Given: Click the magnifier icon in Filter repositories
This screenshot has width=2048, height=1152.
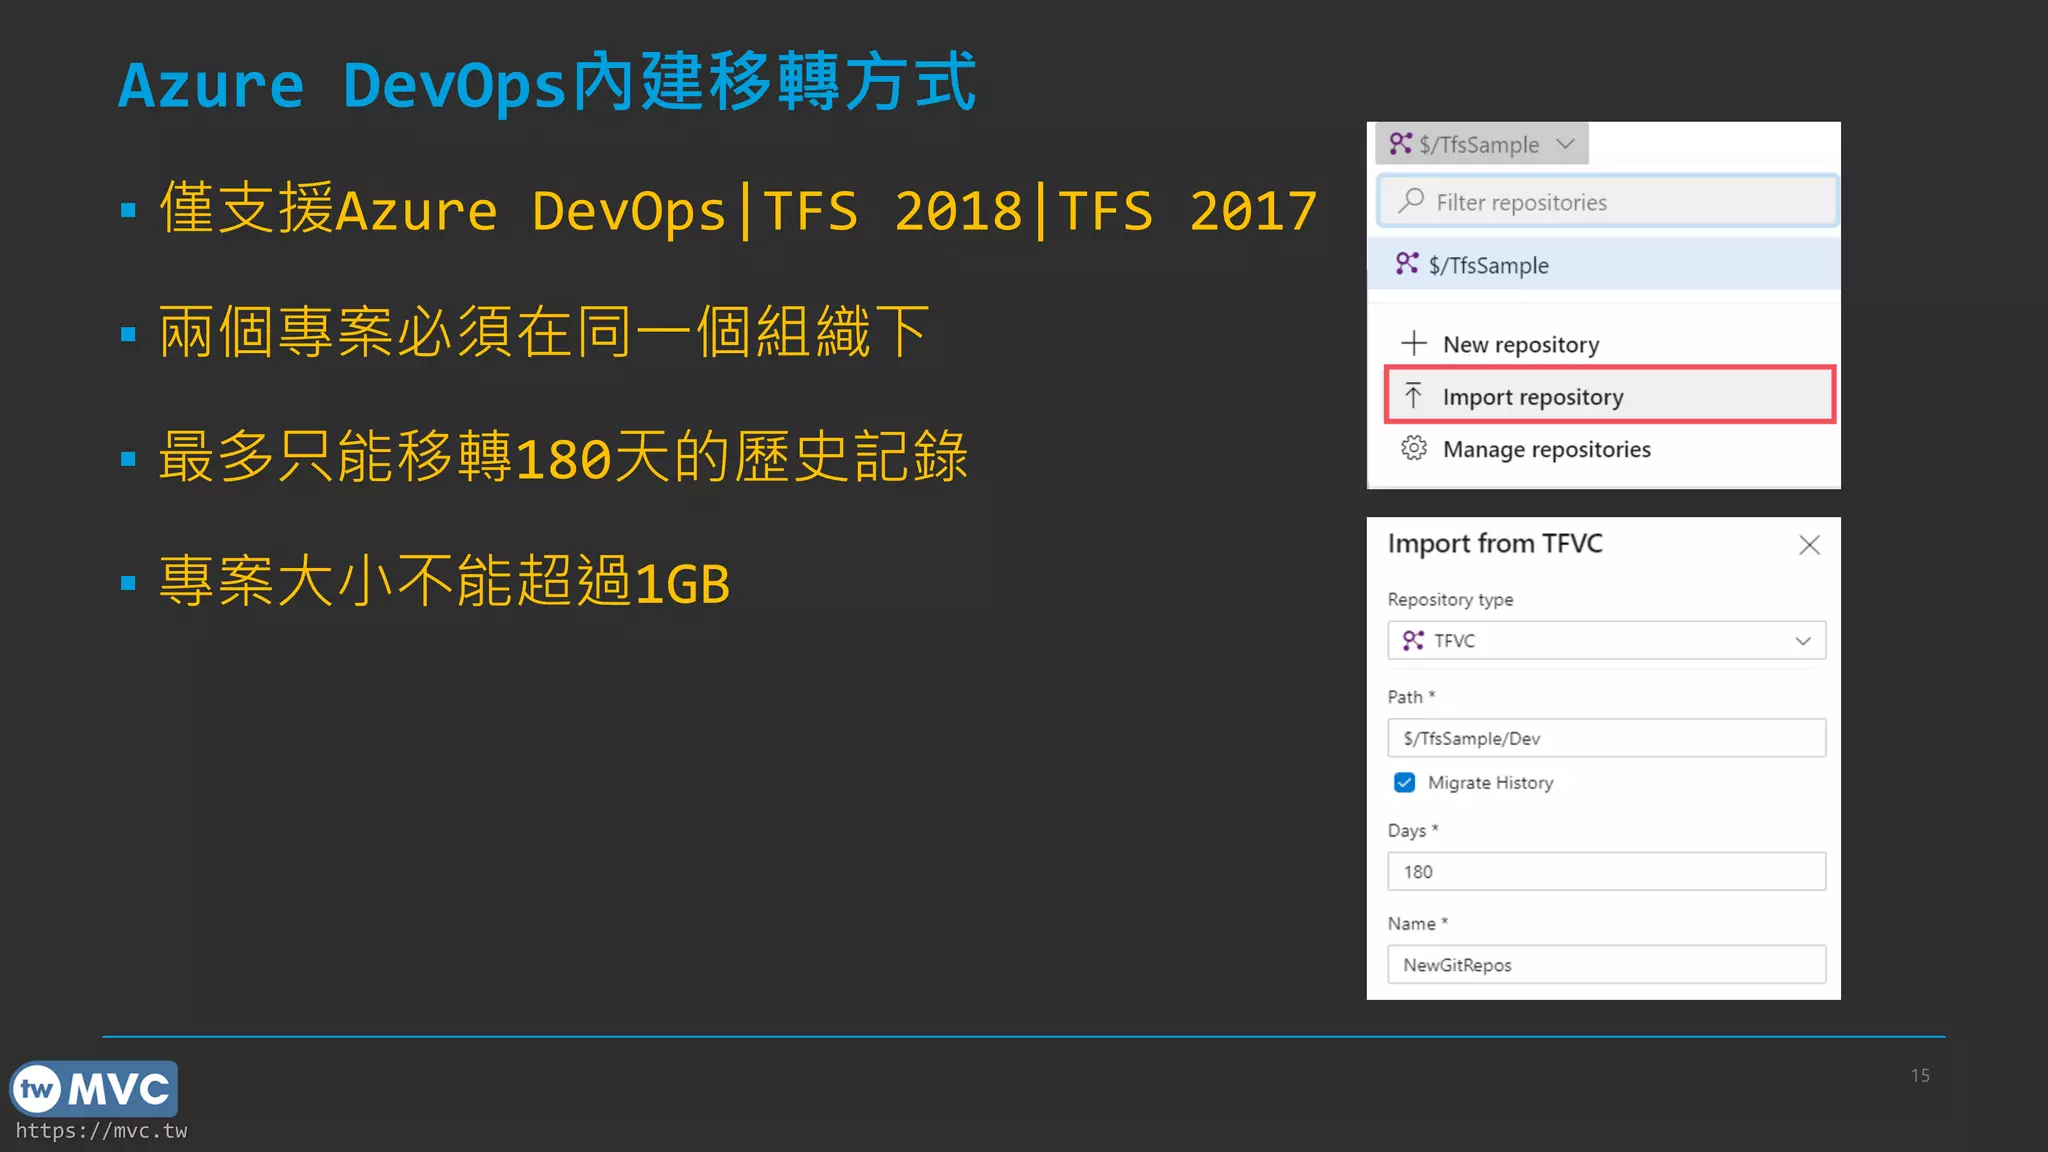Looking at the screenshot, I should tap(1411, 201).
